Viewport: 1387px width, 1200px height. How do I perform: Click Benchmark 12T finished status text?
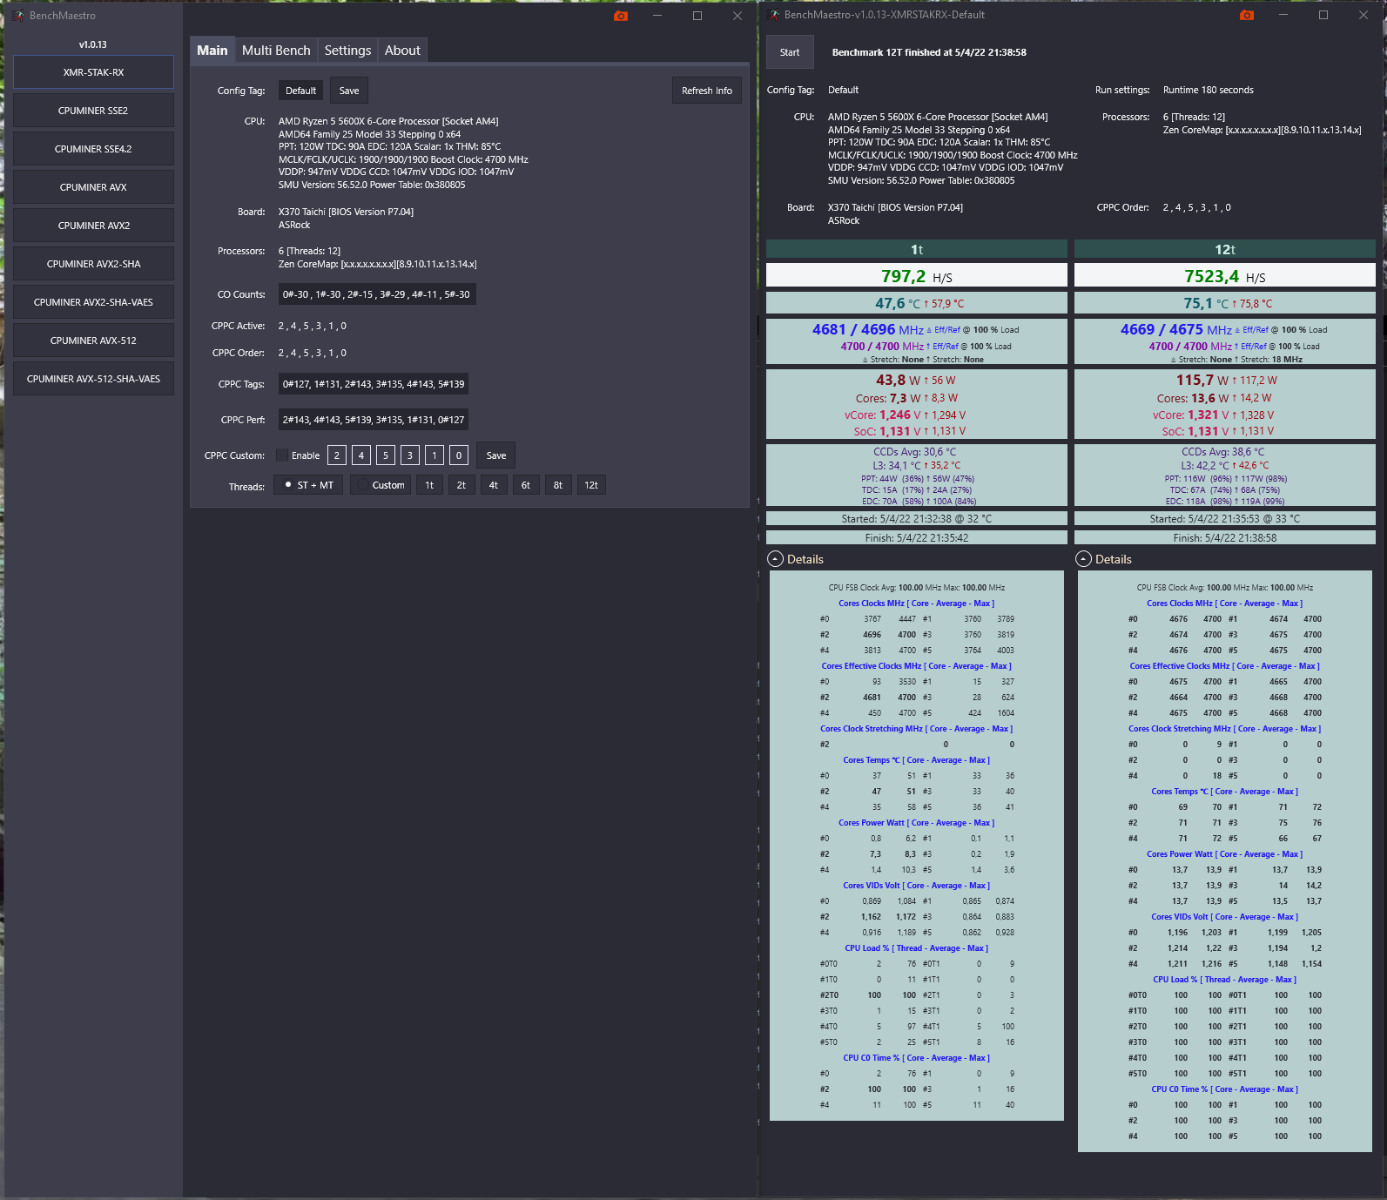coord(929,52)
